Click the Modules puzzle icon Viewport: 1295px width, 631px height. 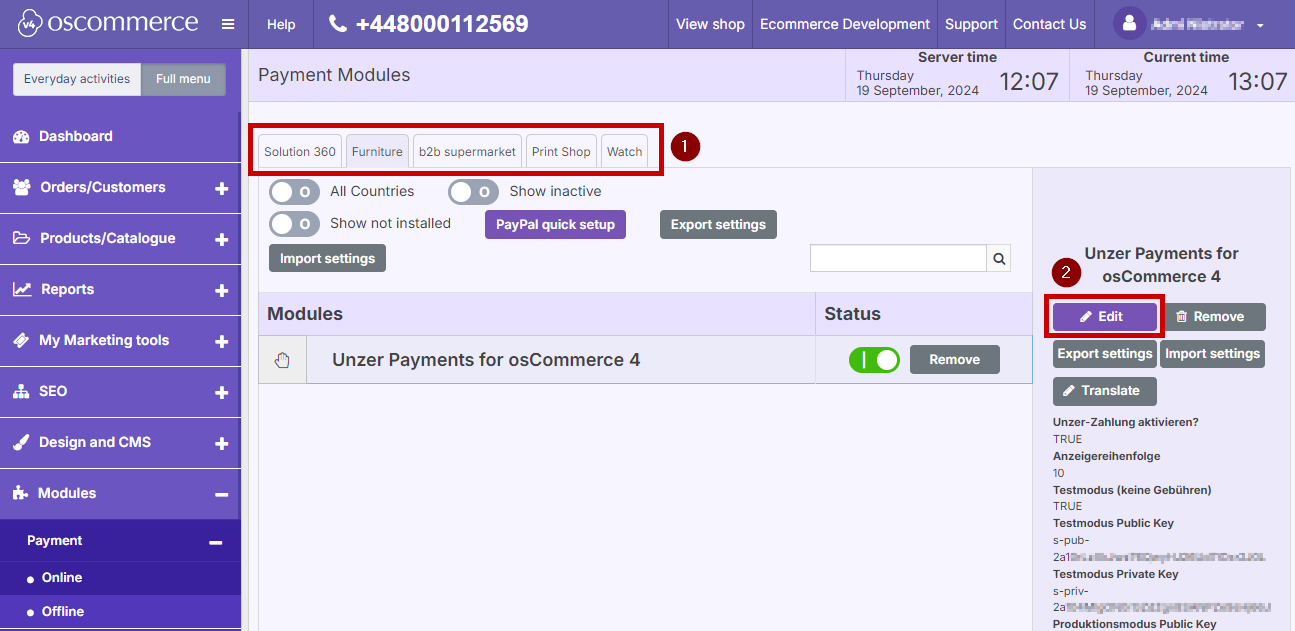click(20, 494)
